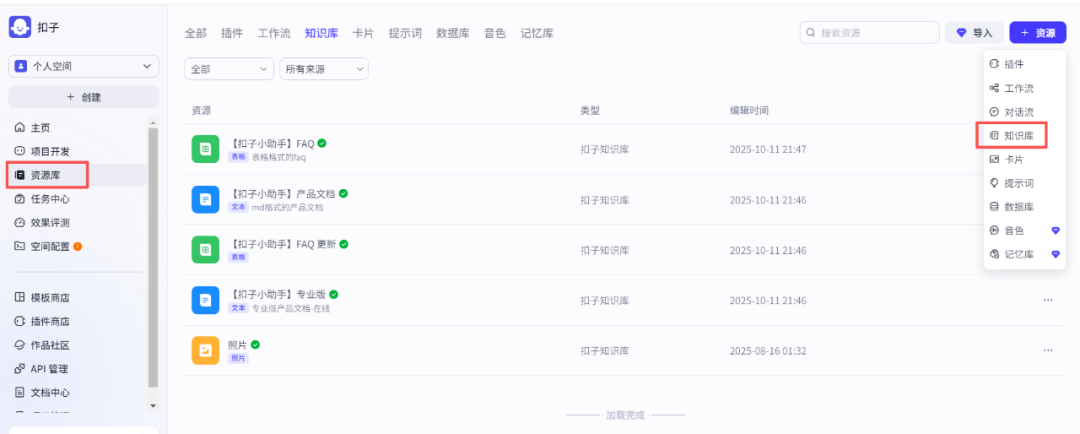The width and height of the screenshot is (1080, 434).
Task: Switch to the 卡片 tab
Action: pos(363,33)
